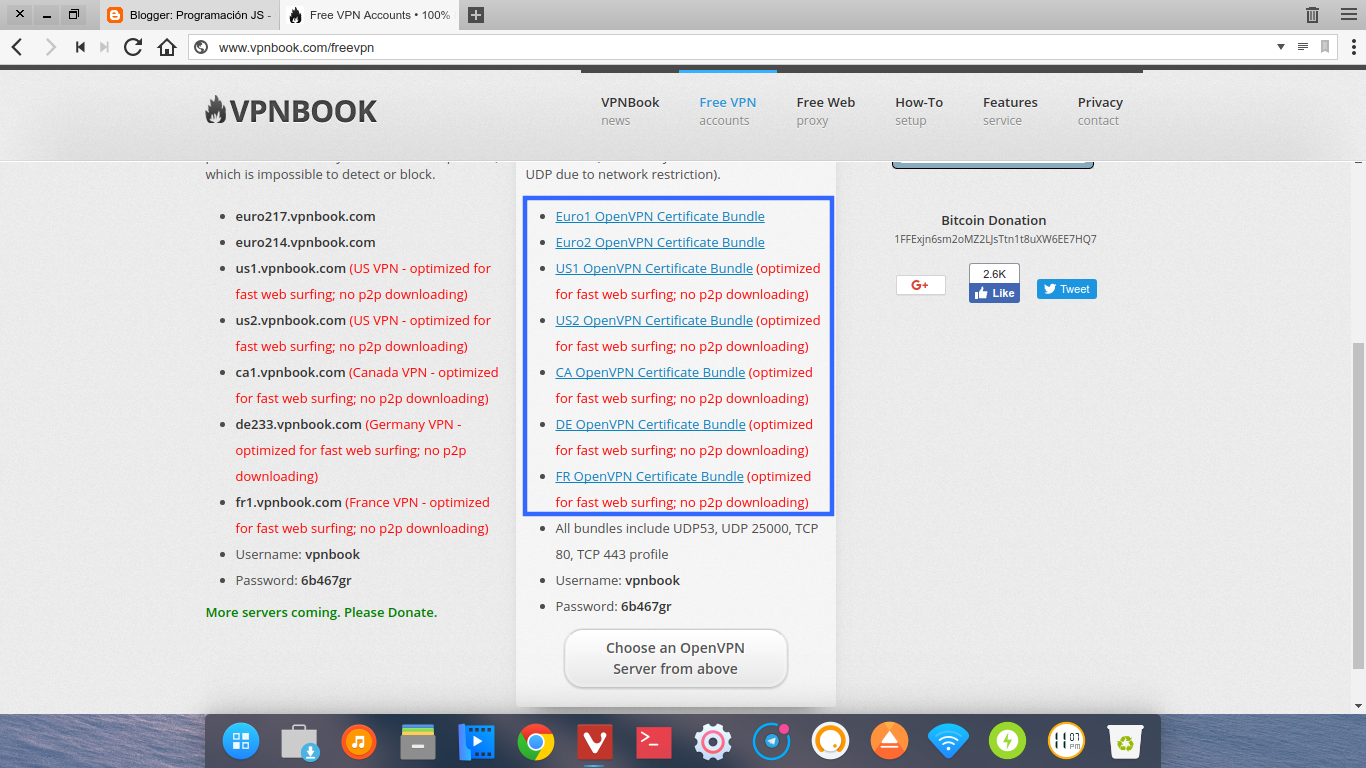This screenshot has width=1366, height=768.
Task: Open the launcher icon in the dock
Action: pyautogui.click(x=241, y=741)
